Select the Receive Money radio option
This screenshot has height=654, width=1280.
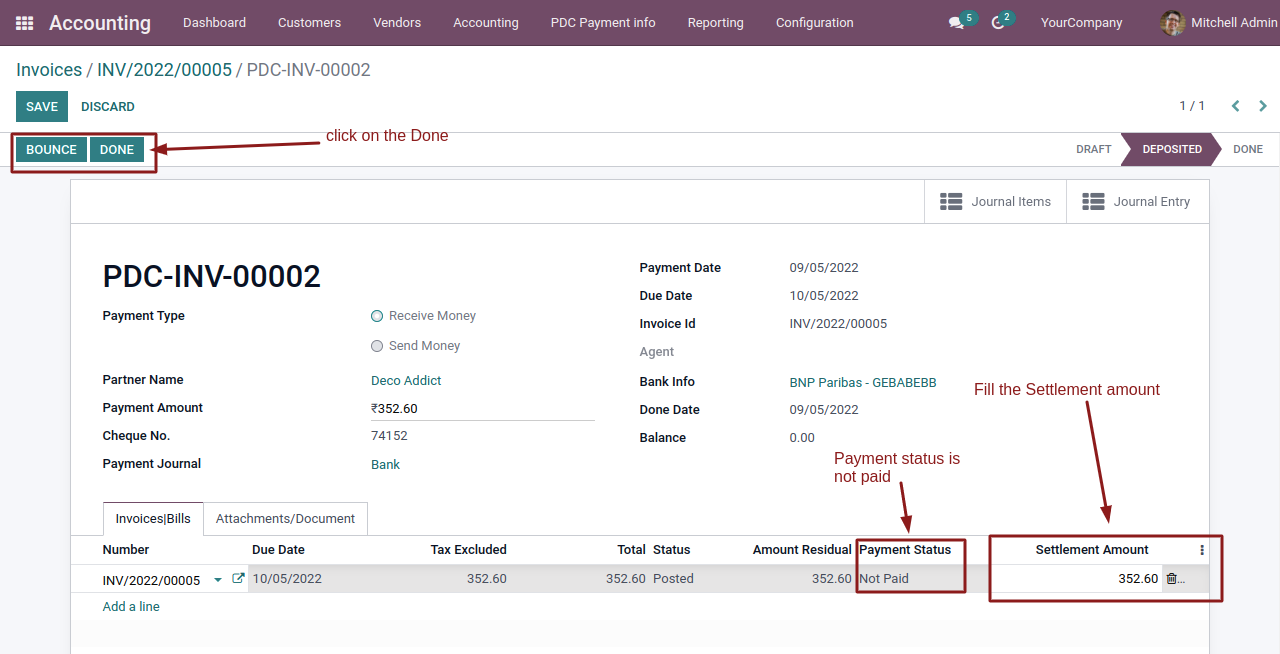(x=377, y=316)
